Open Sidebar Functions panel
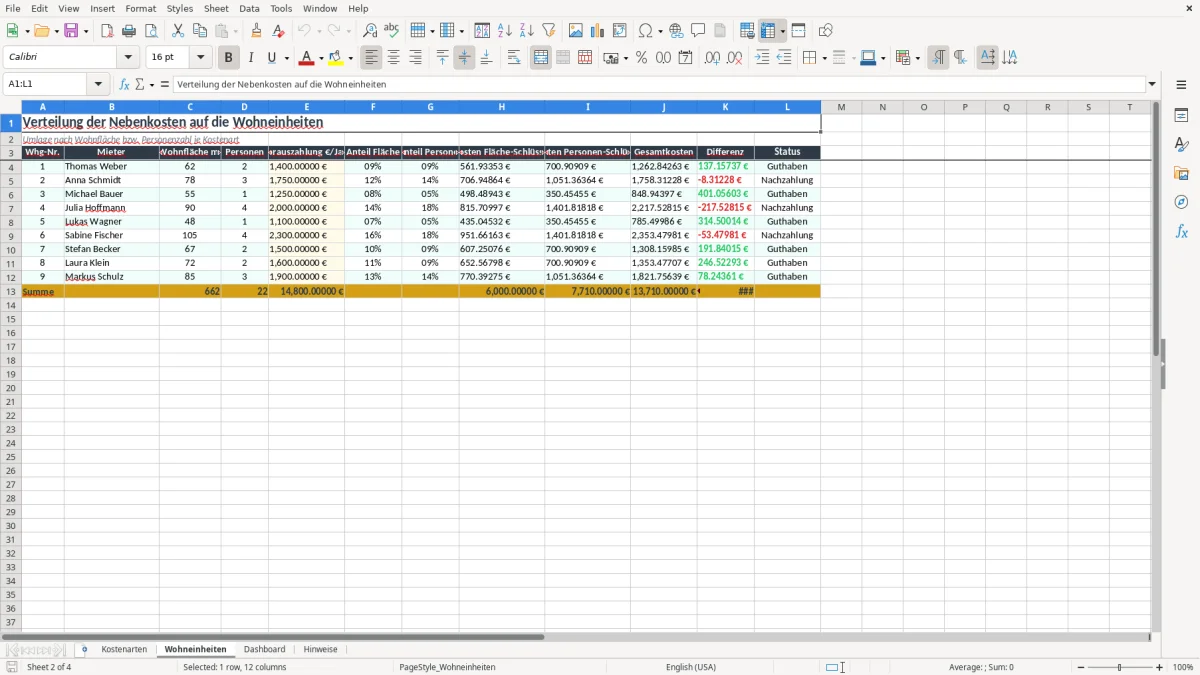Image resolution: width=1200 pixels, height=675 pixels. [x=1181, y=232]
